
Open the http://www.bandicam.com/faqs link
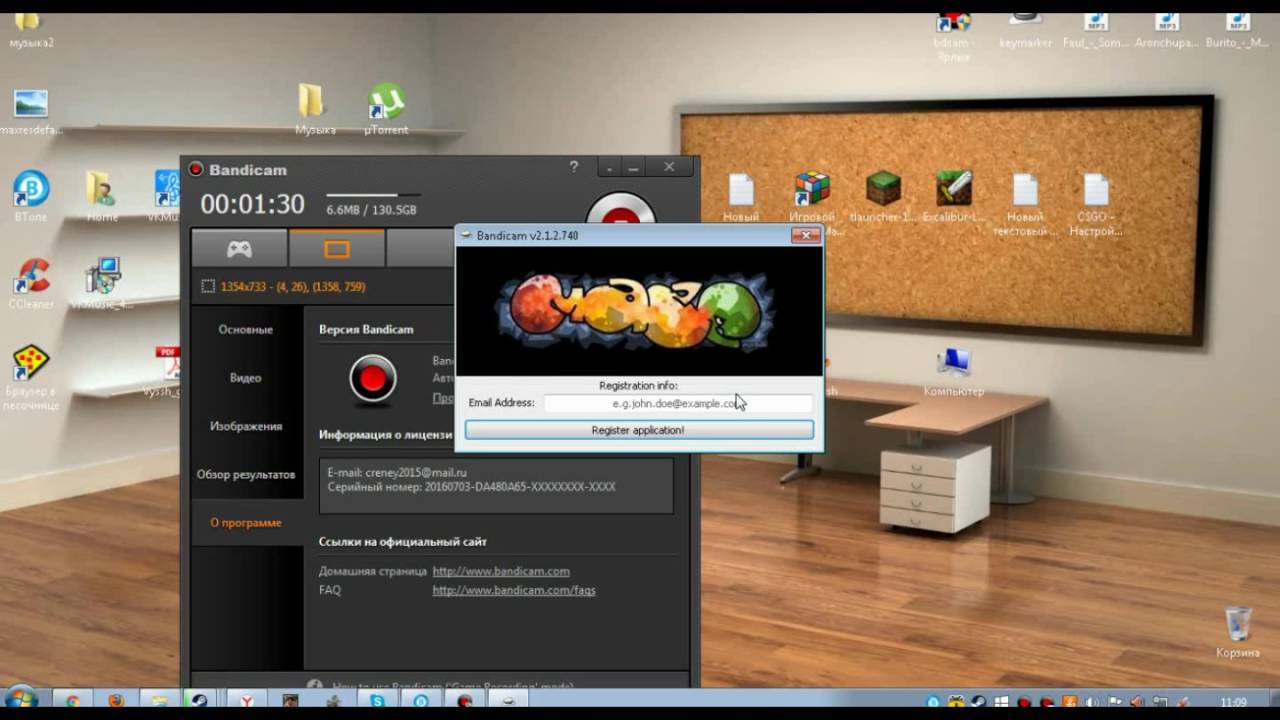514,590
